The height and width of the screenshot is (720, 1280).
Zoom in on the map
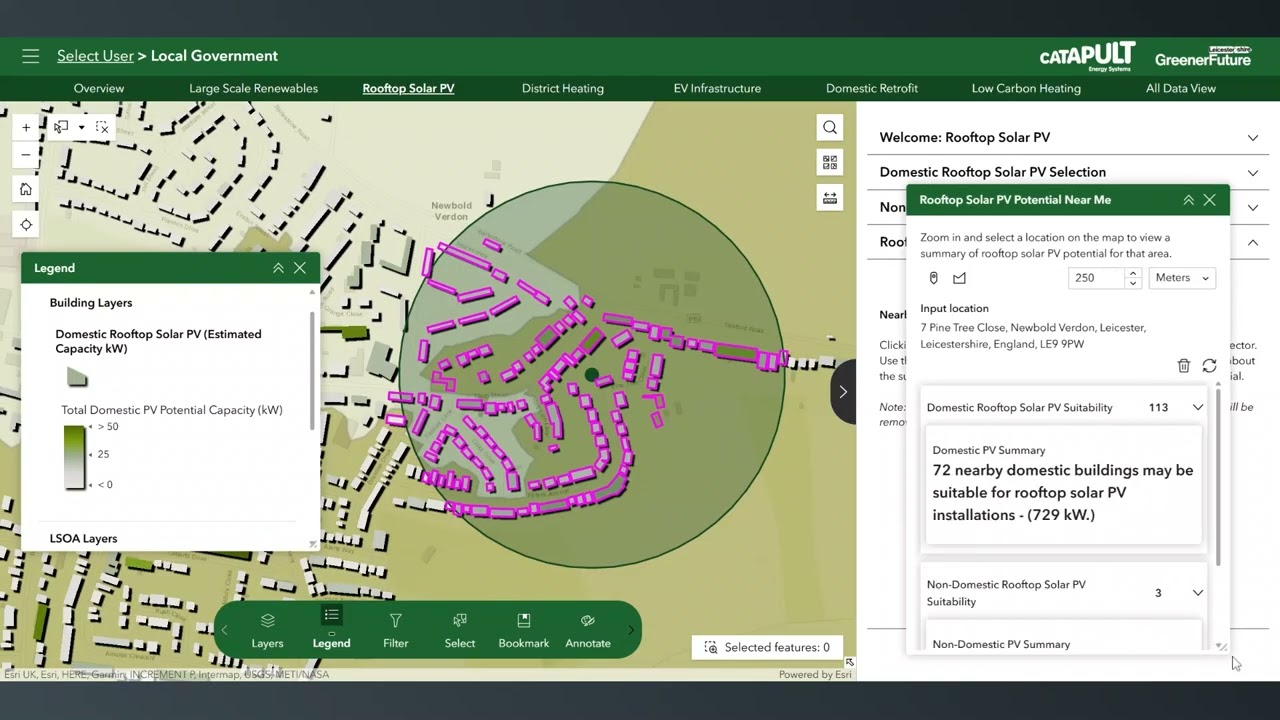point(26,127)
